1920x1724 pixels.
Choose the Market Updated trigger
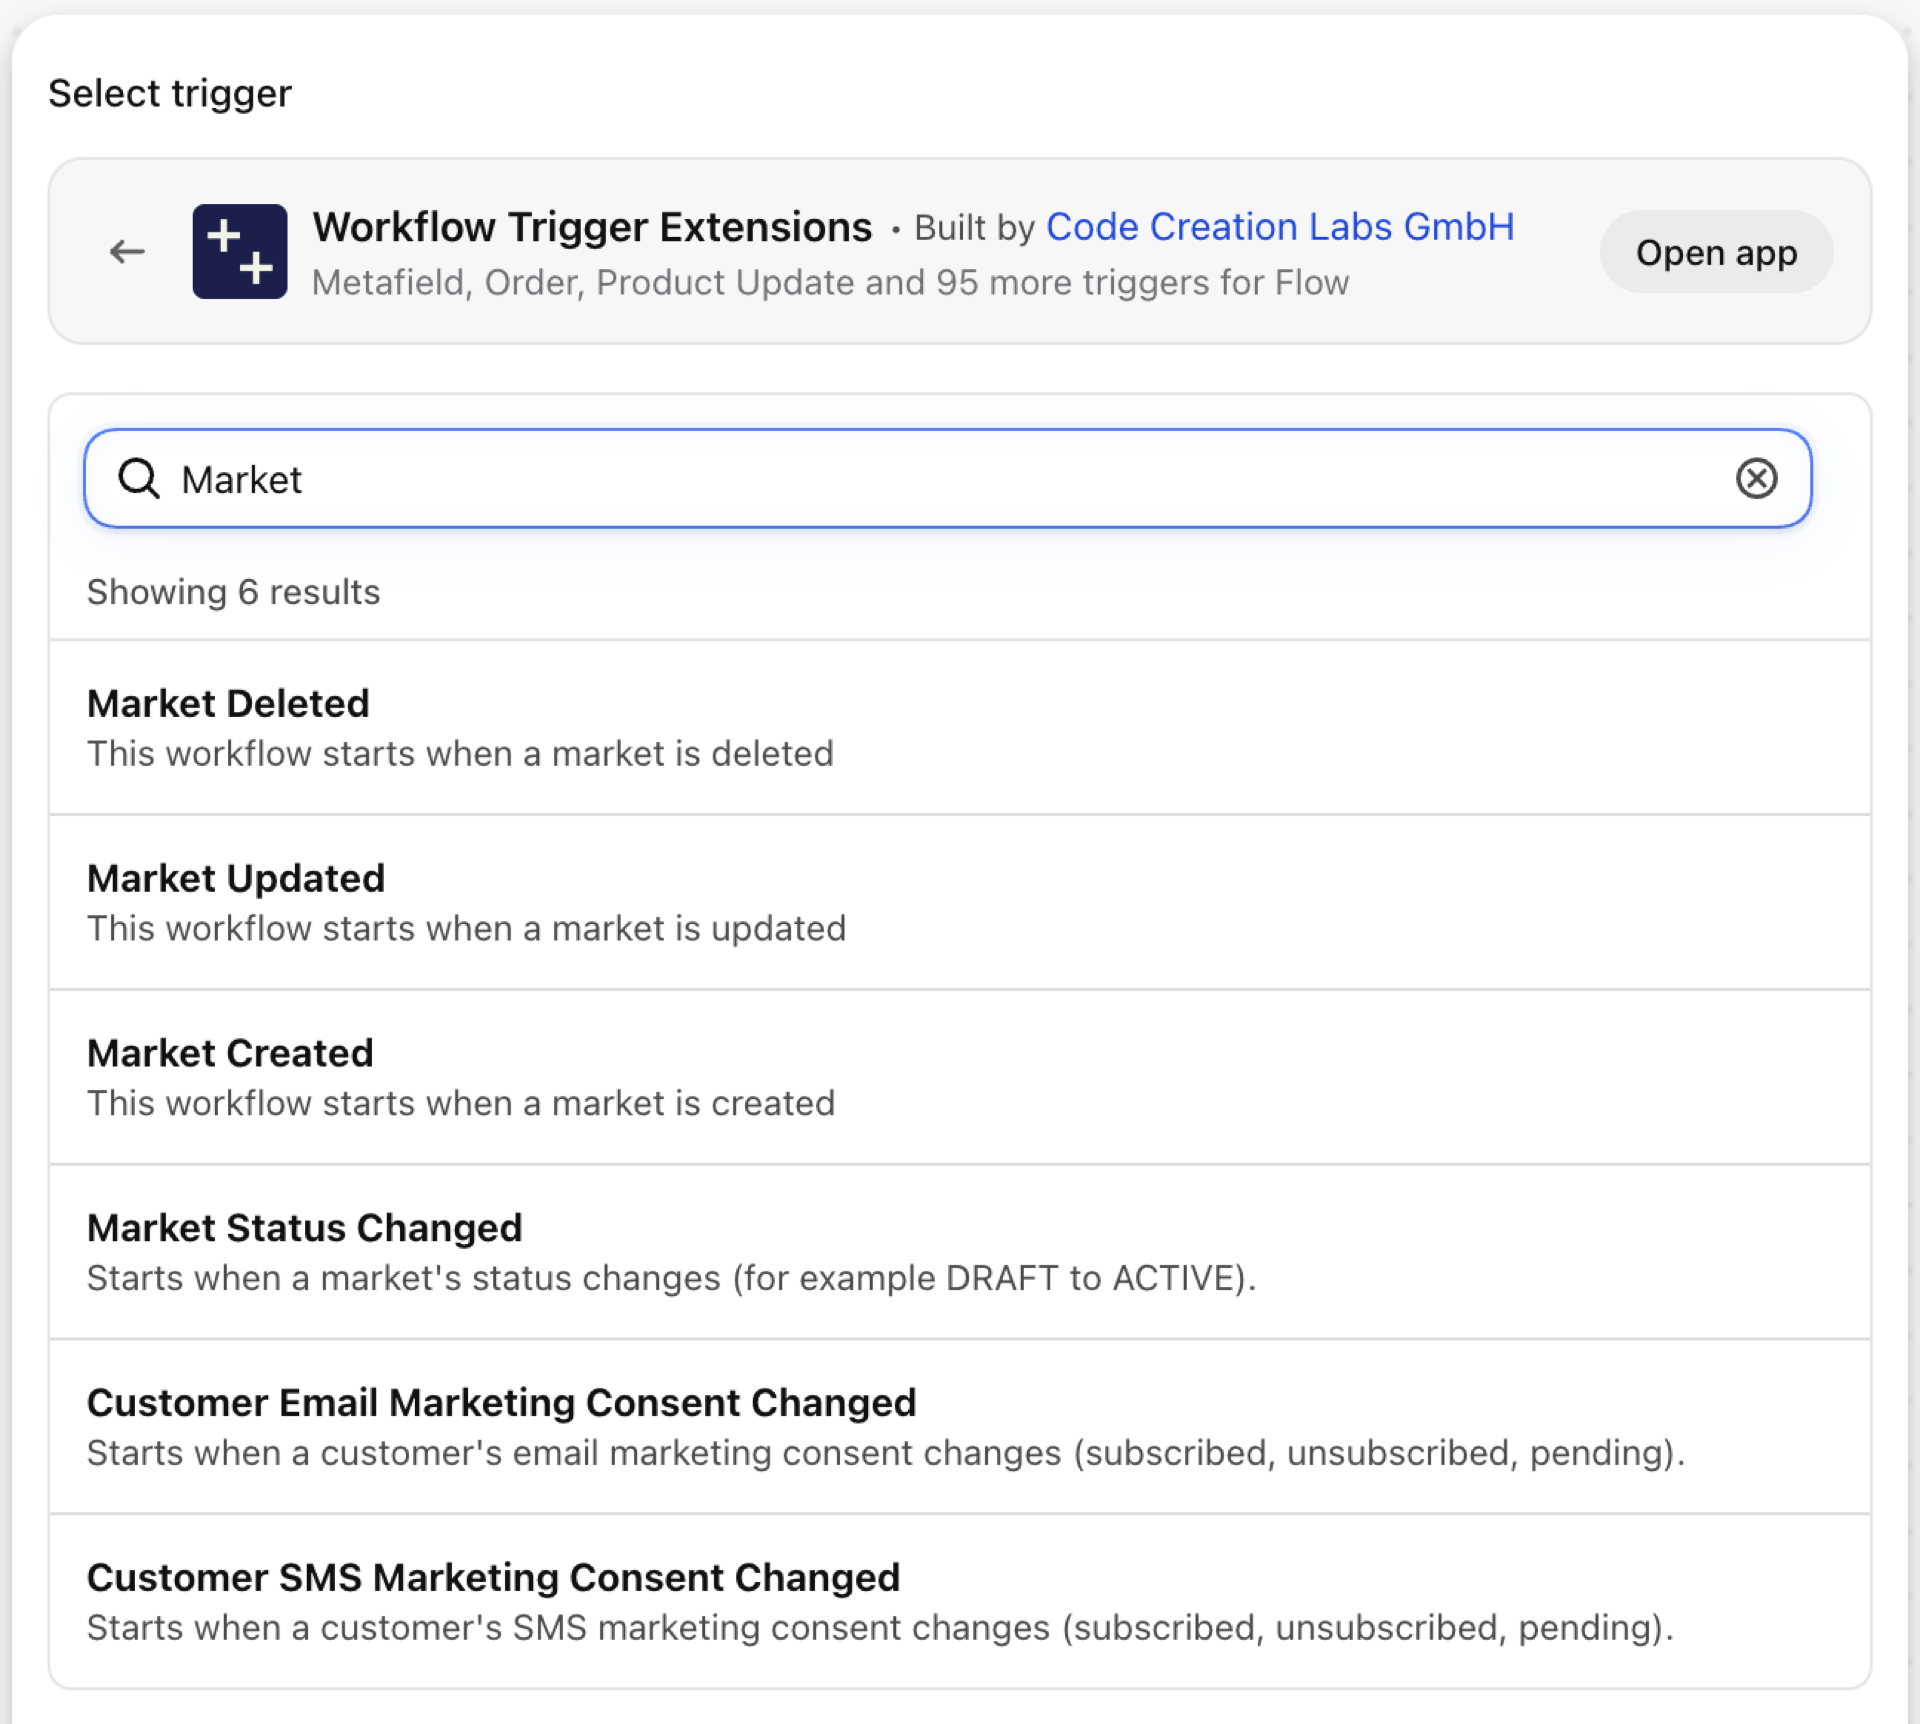(x=960, y=902)
